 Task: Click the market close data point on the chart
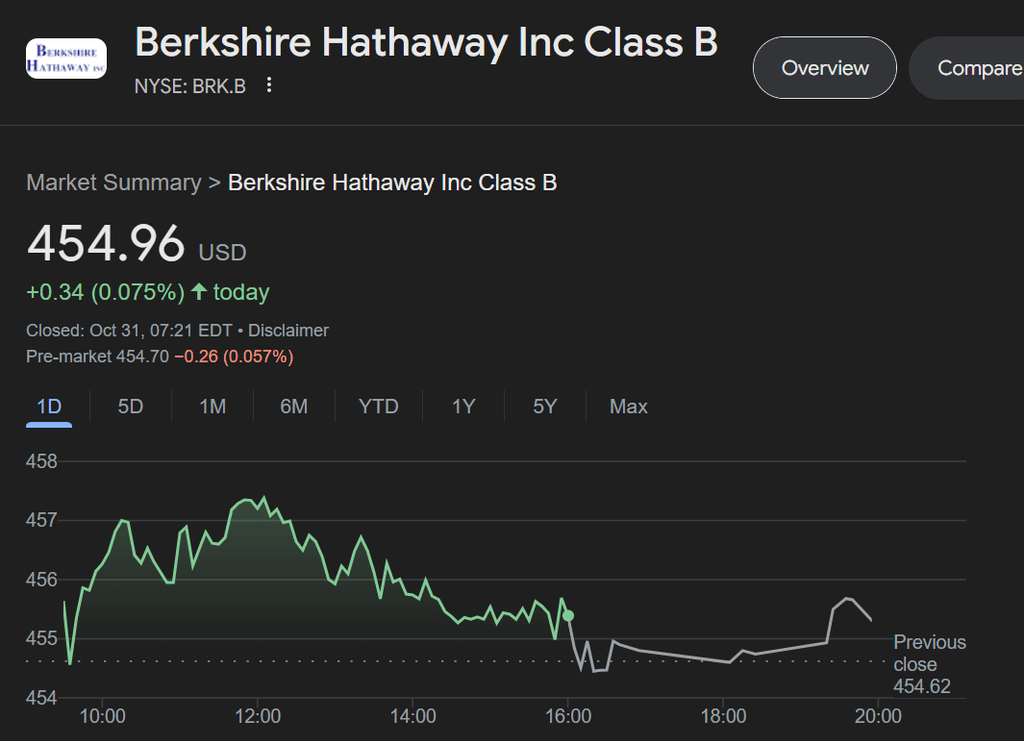(568, 616)
